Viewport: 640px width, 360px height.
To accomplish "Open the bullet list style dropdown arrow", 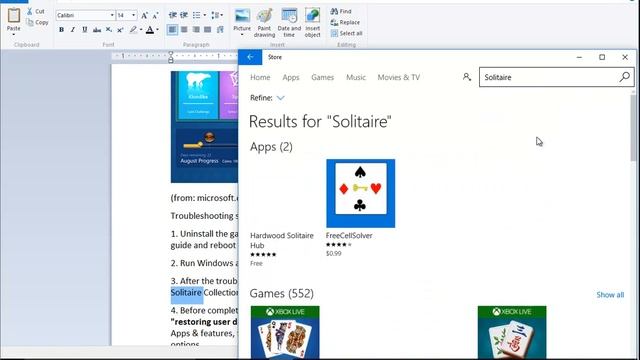I will pyautogui.click(x=204, y=16).
